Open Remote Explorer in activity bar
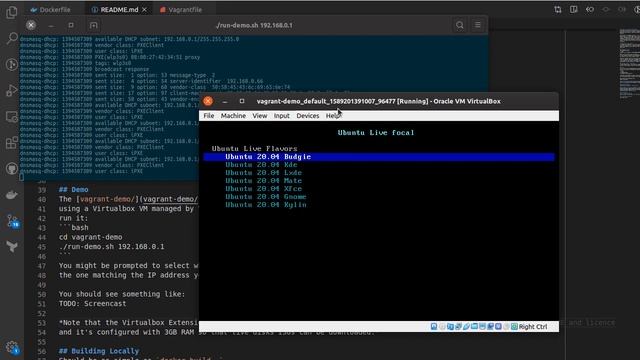 coord(12,117)
